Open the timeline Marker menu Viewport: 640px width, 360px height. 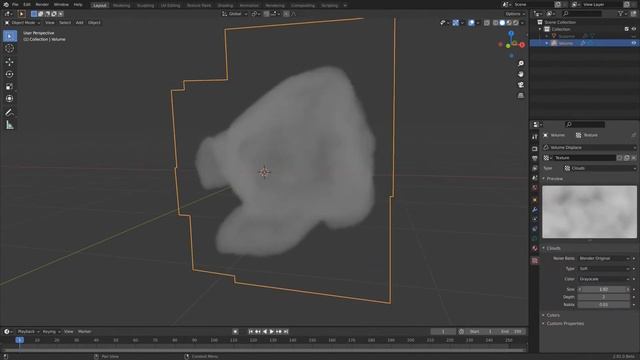(x=84, y=331)
